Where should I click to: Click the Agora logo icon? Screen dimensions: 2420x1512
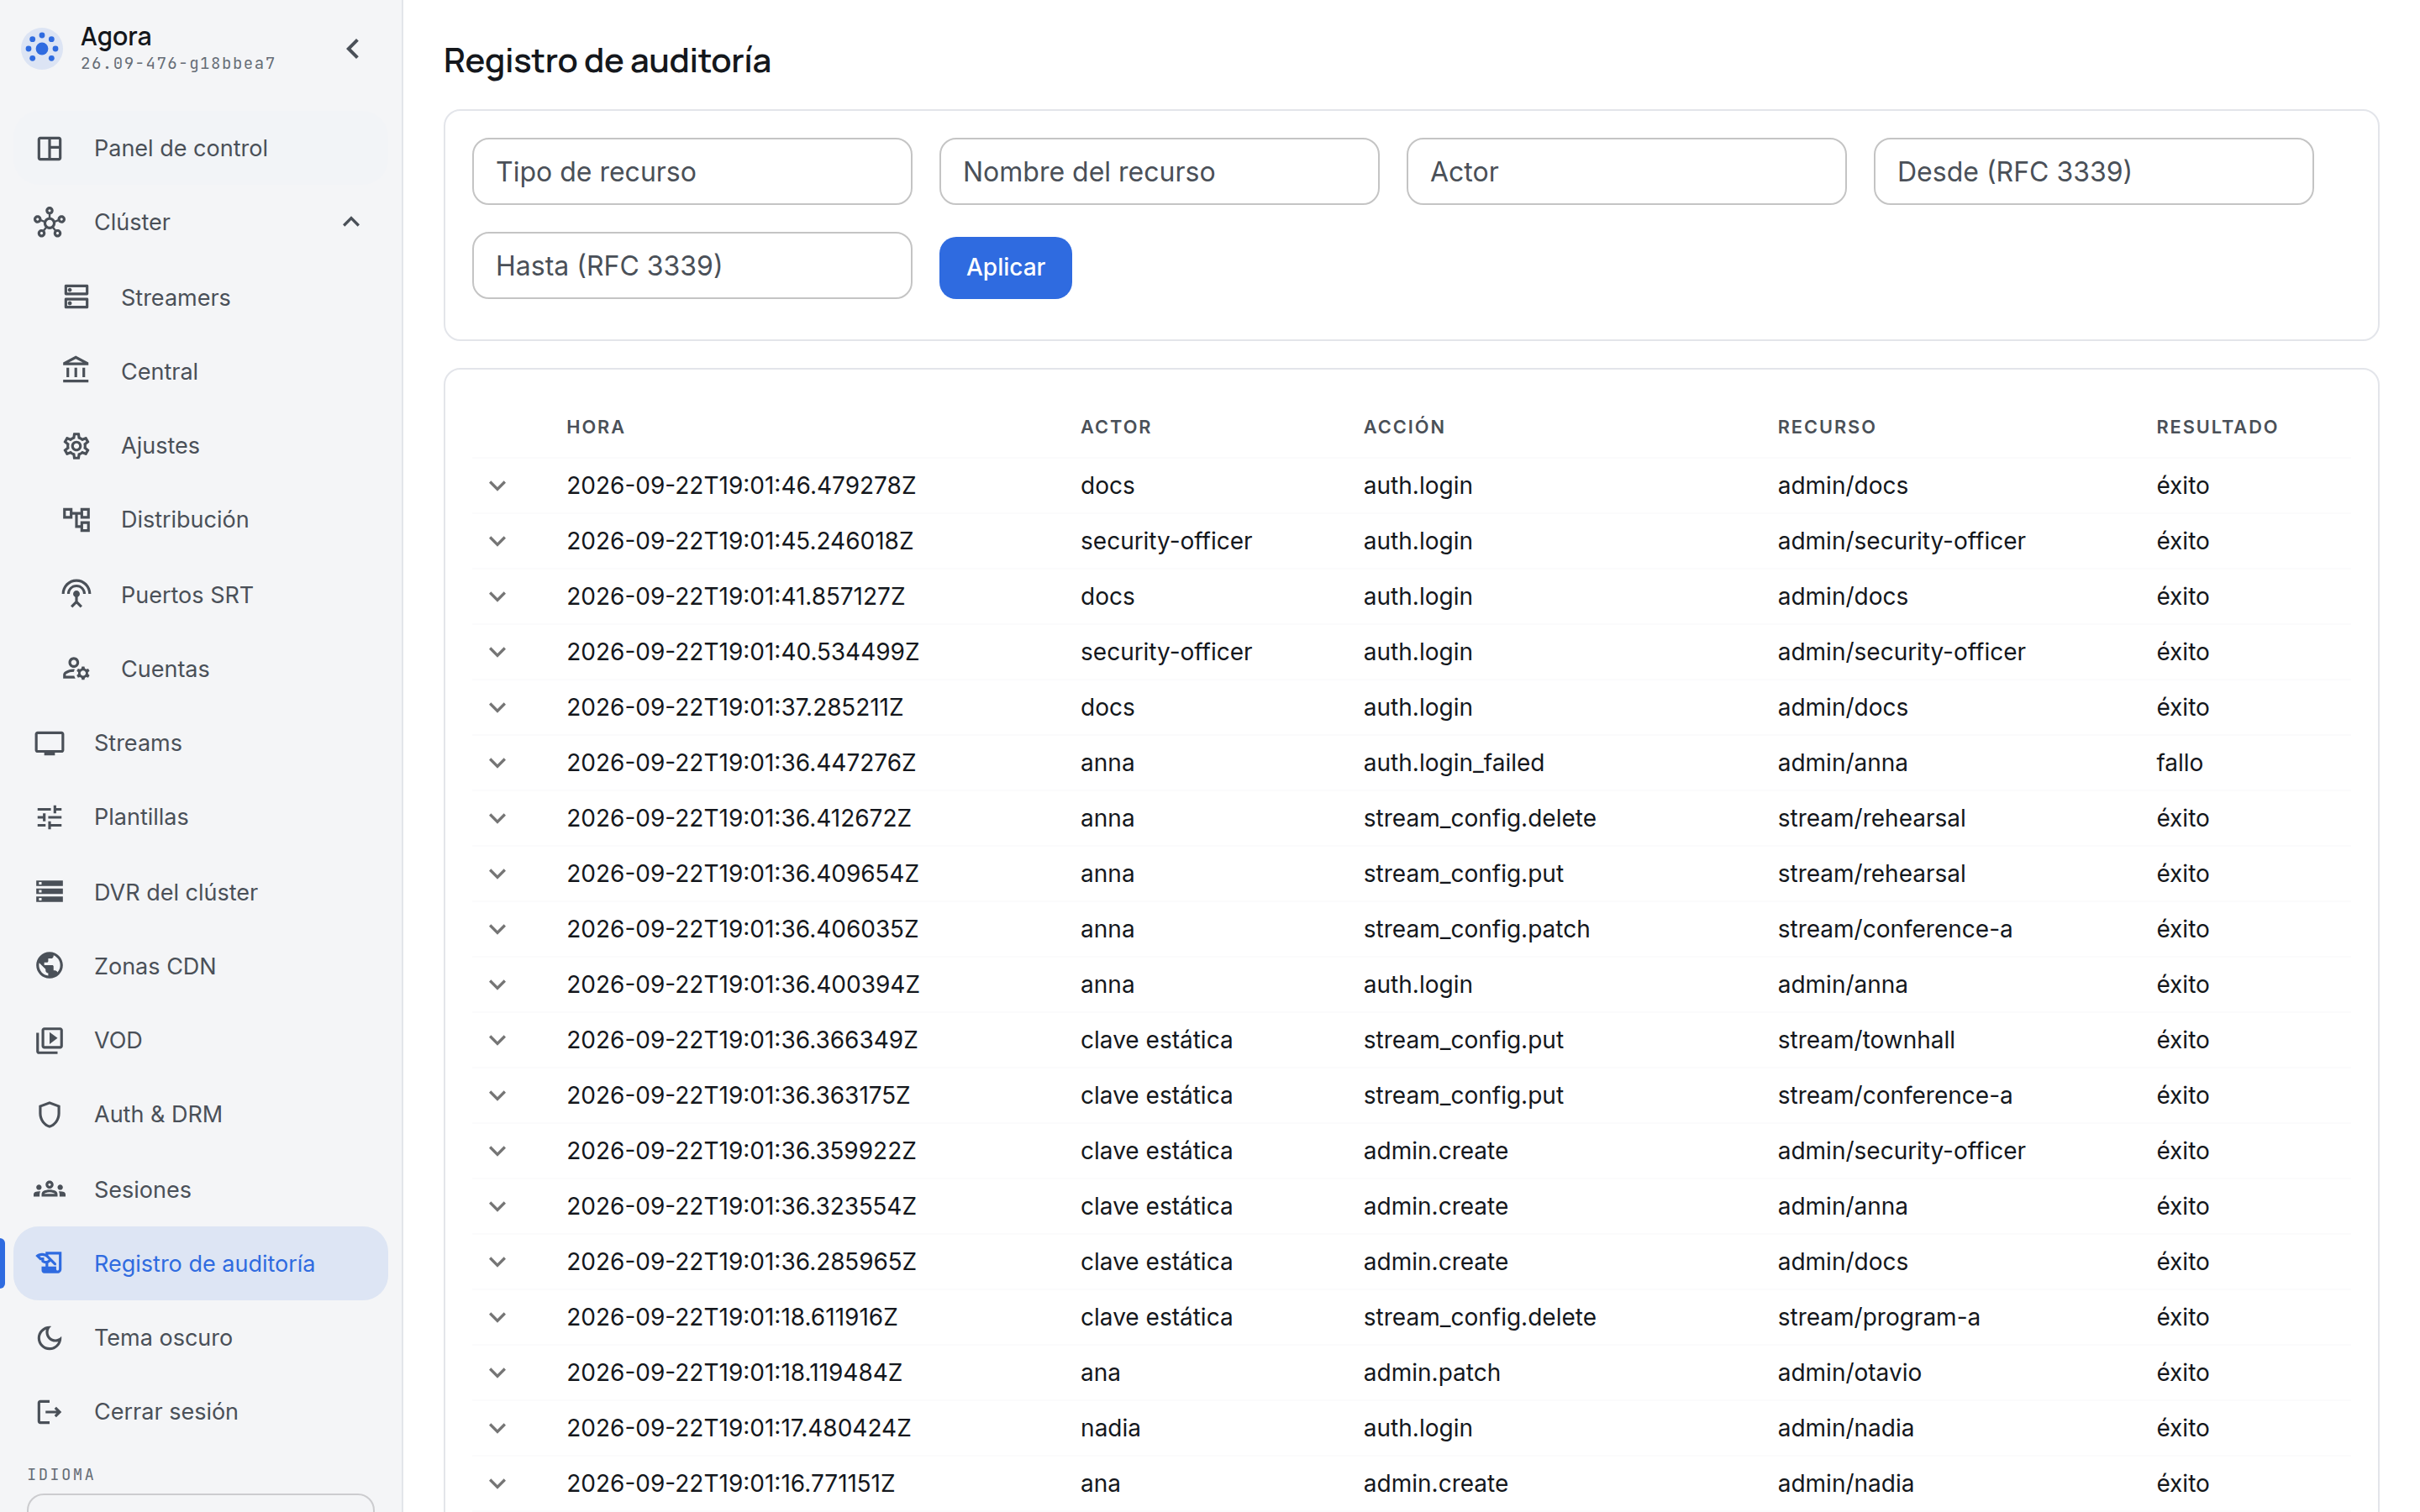[x=43, y=48]
